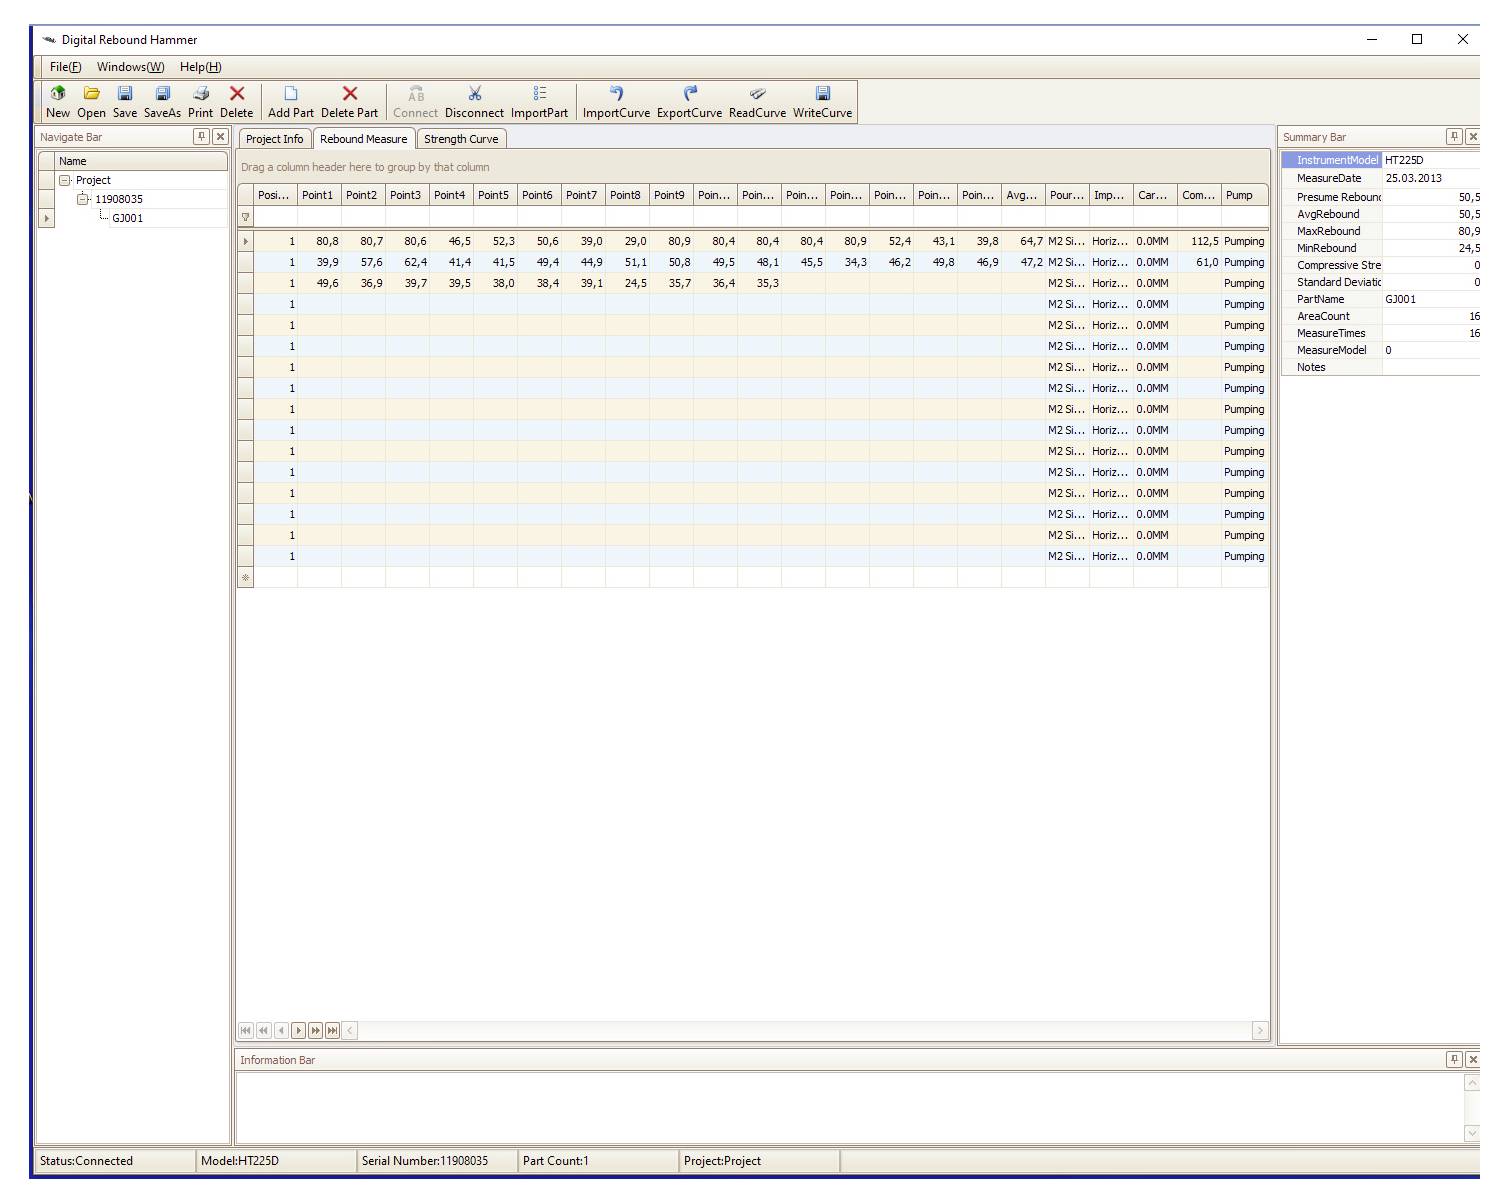Open the Help menu

[200, 67]
